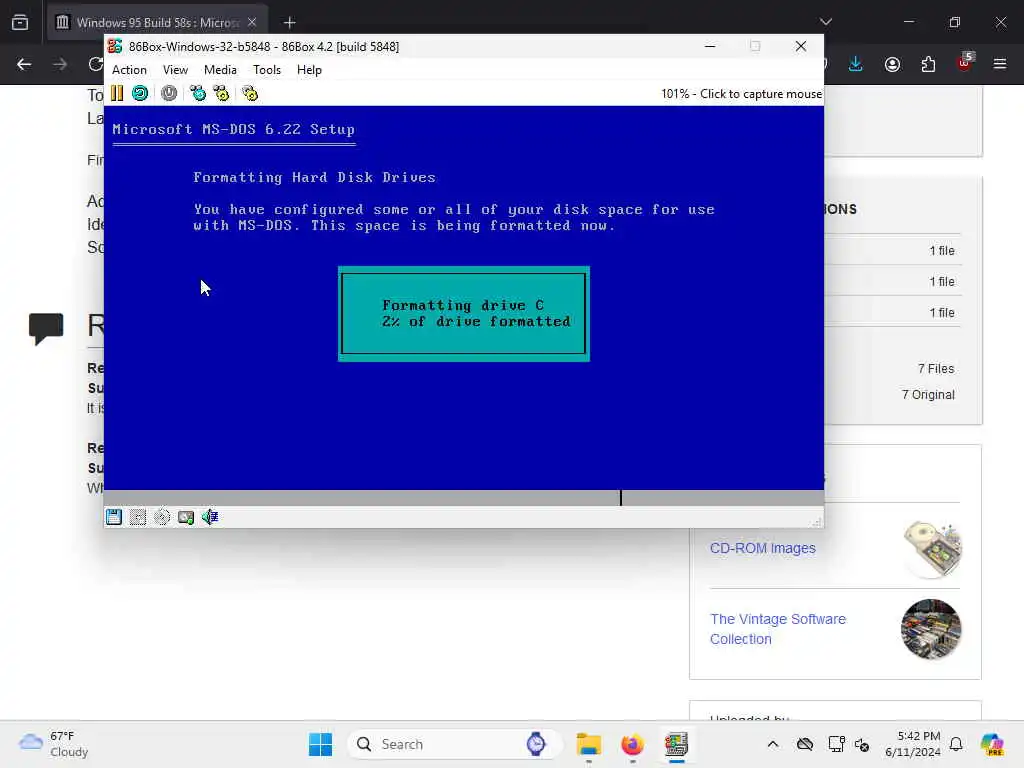Click the CD-ROM Images thumbnail
Viewport: 1024px width, 768px height.
[931, 549]
